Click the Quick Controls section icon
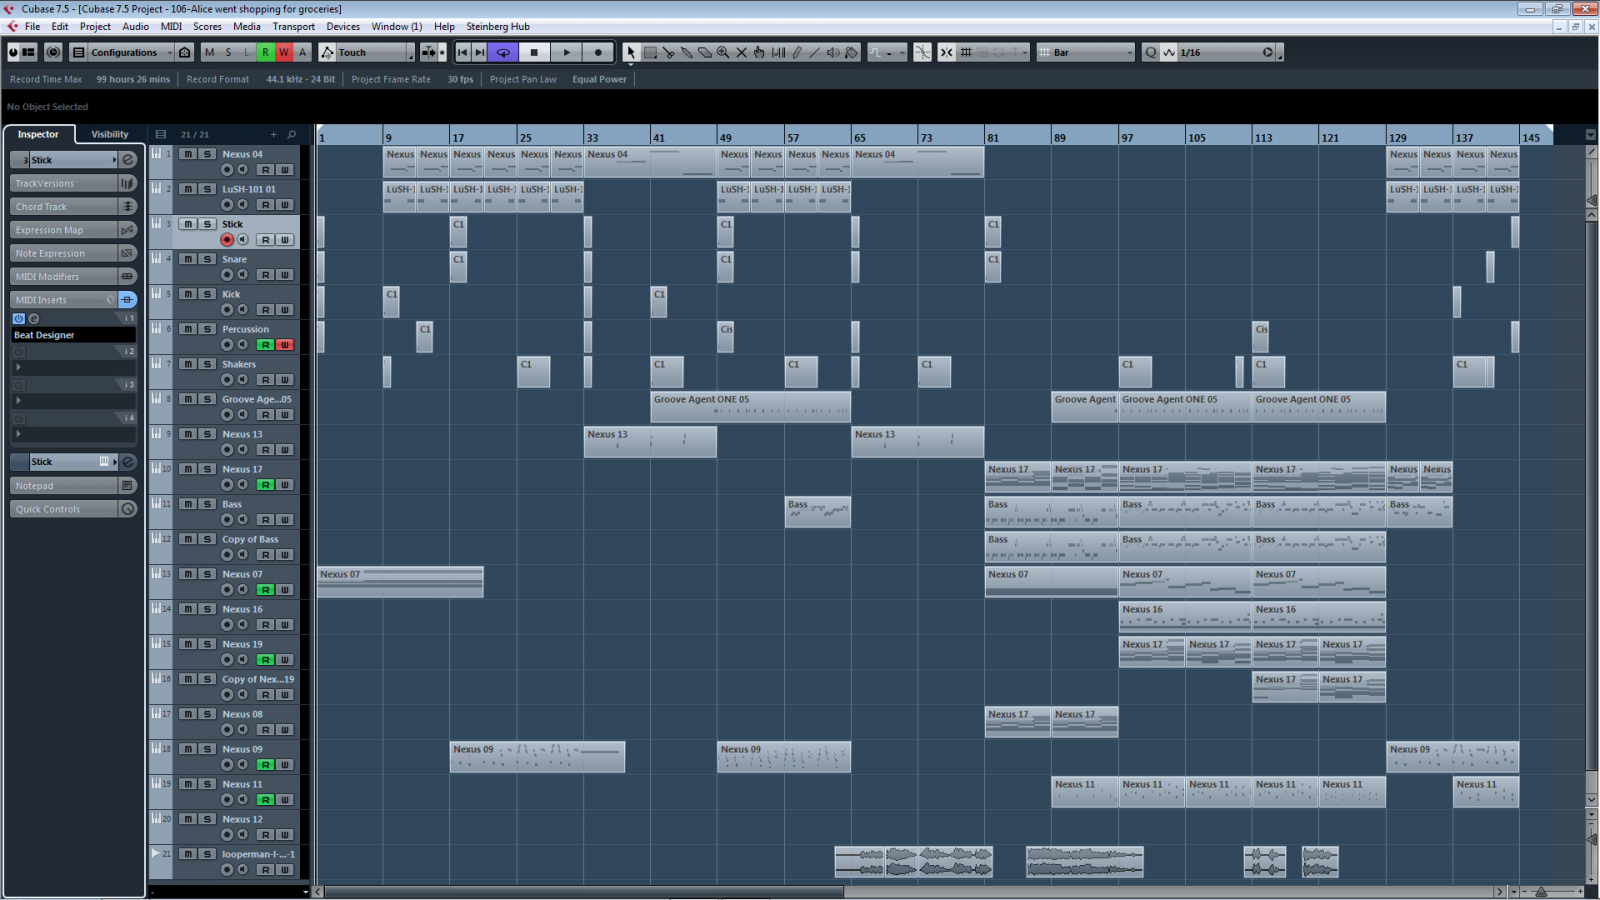This screenshot has width=1600, height=900. (x=127, y=509)
